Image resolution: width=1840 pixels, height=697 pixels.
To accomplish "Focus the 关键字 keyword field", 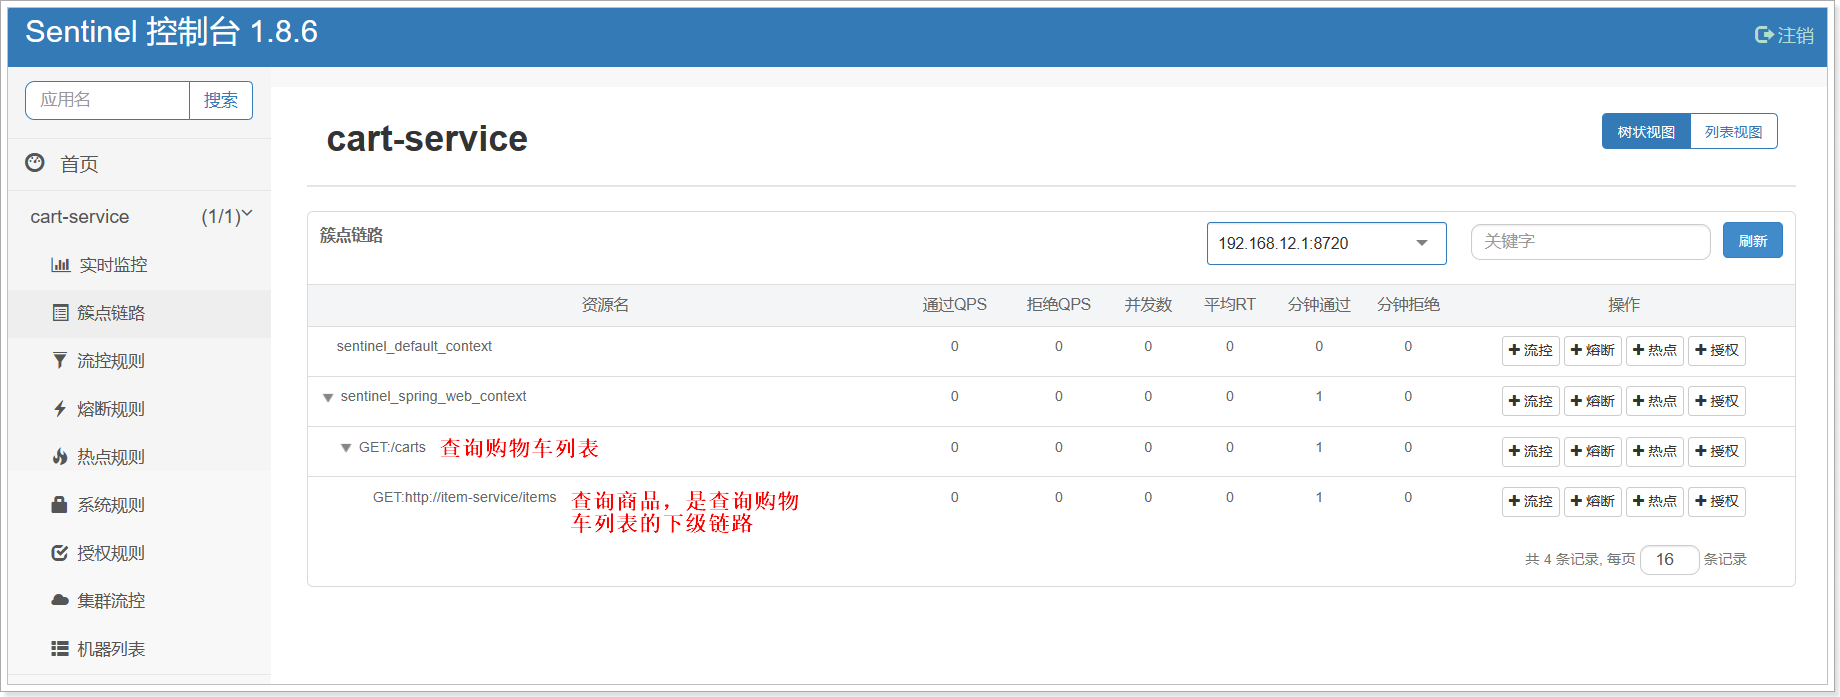I will (1590, 241).
